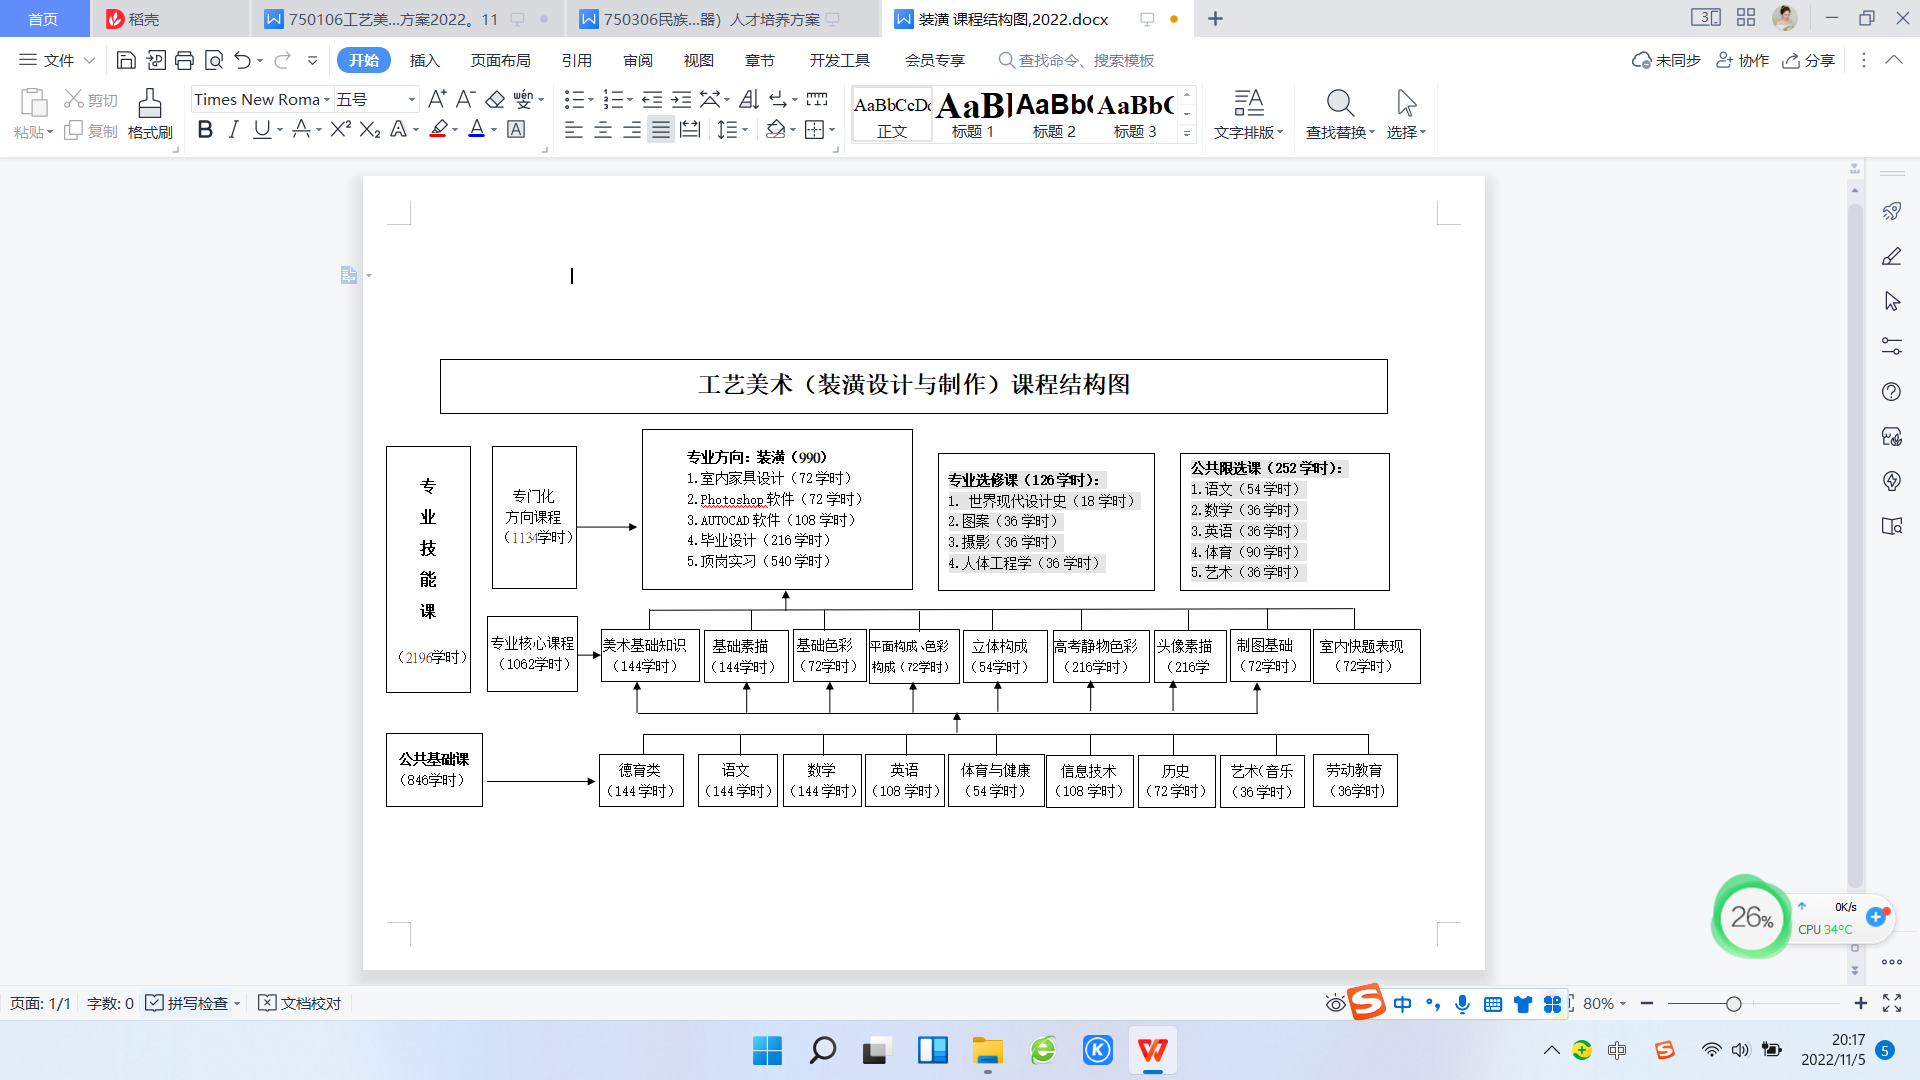The height and width of the screenshot is (1080, 1920).
Task: Open font size dropdown
Action: tap(411, 100)
